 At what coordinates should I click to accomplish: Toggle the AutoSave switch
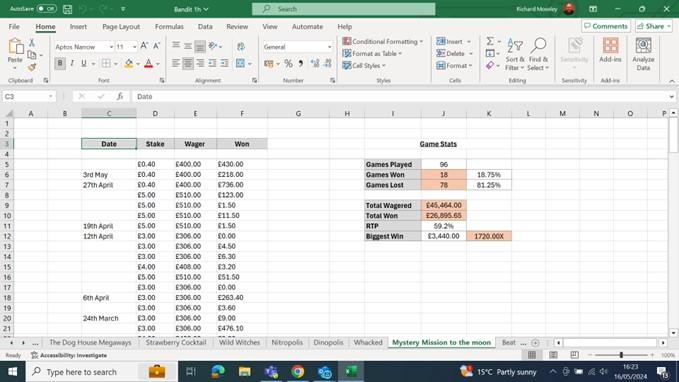[x=46, y=9]
